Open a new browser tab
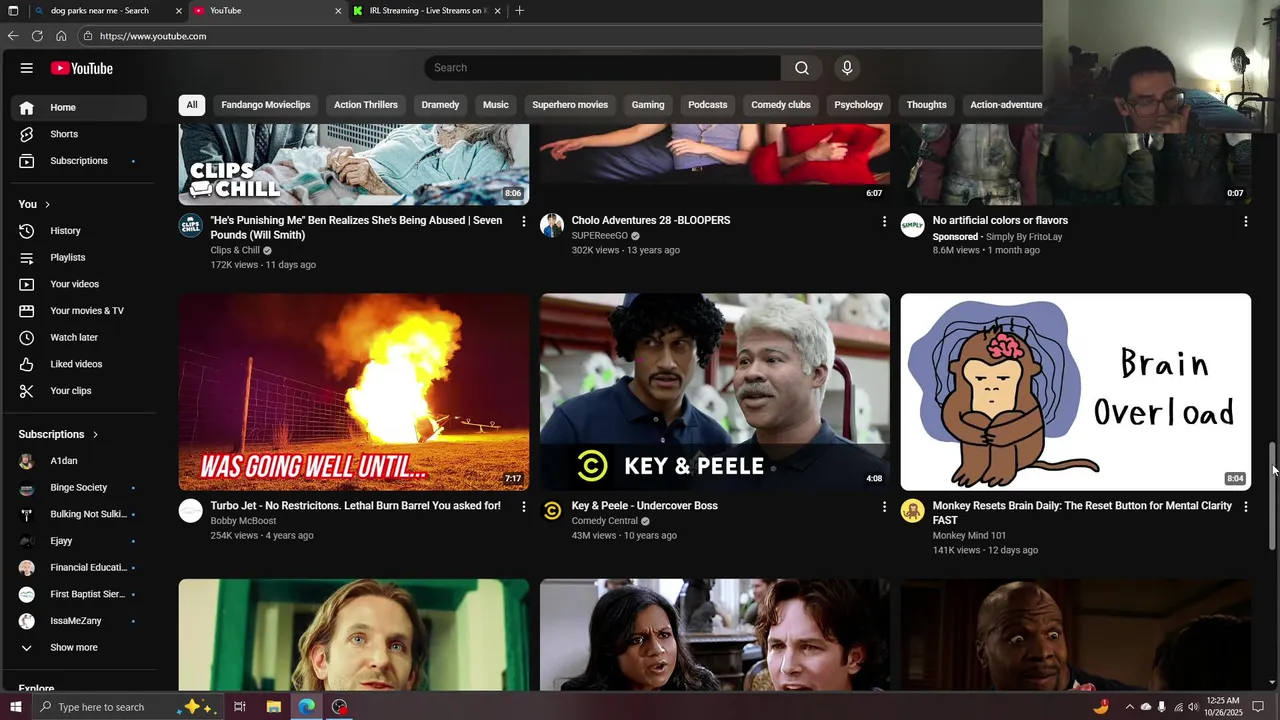This screenshot has width=1280, height=720. click(x=519, y=11)
